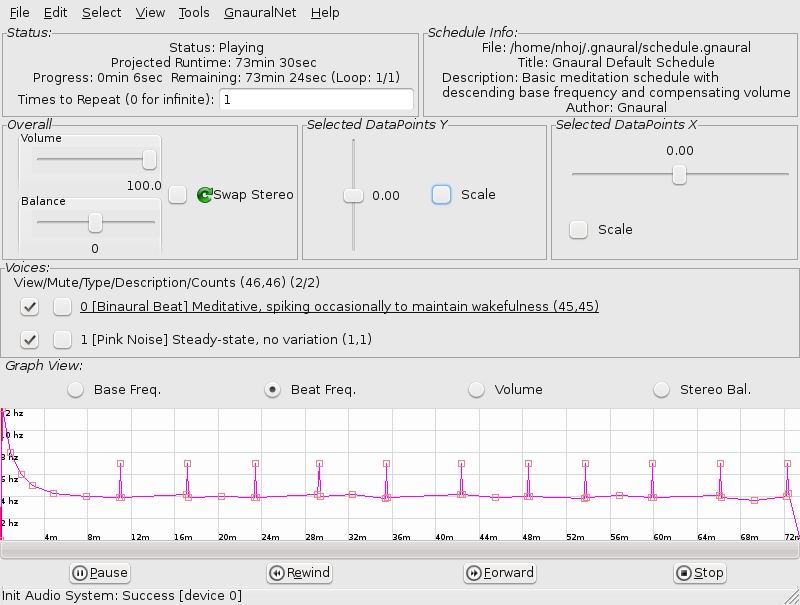
Task: Open the Binaural Beat voice description link
Action: pos(339,307)
